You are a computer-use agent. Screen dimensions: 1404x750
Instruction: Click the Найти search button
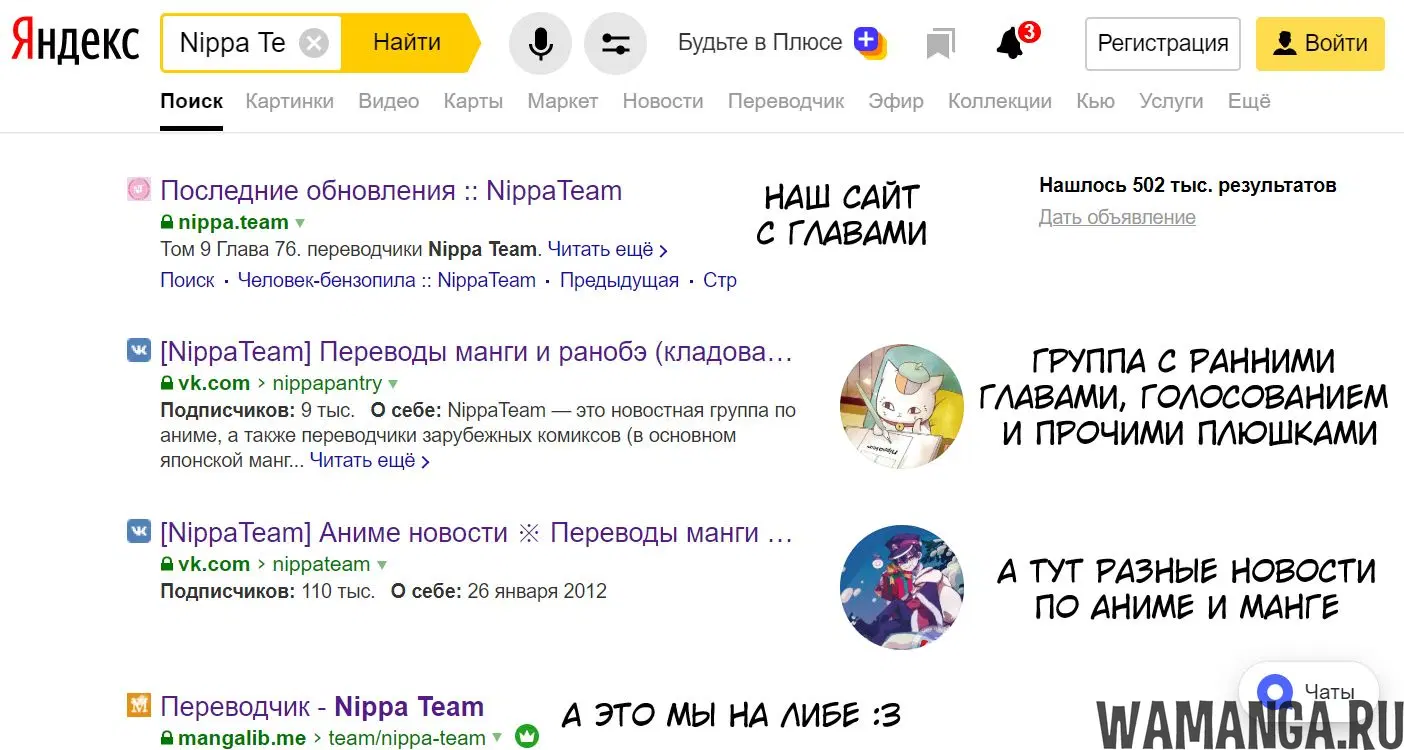[408, 43]
